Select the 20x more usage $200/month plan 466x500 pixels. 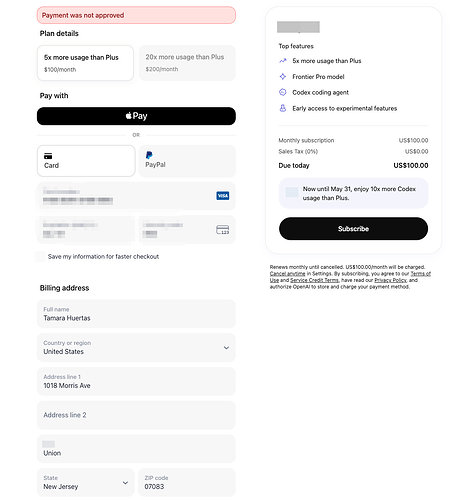(187, 63)
